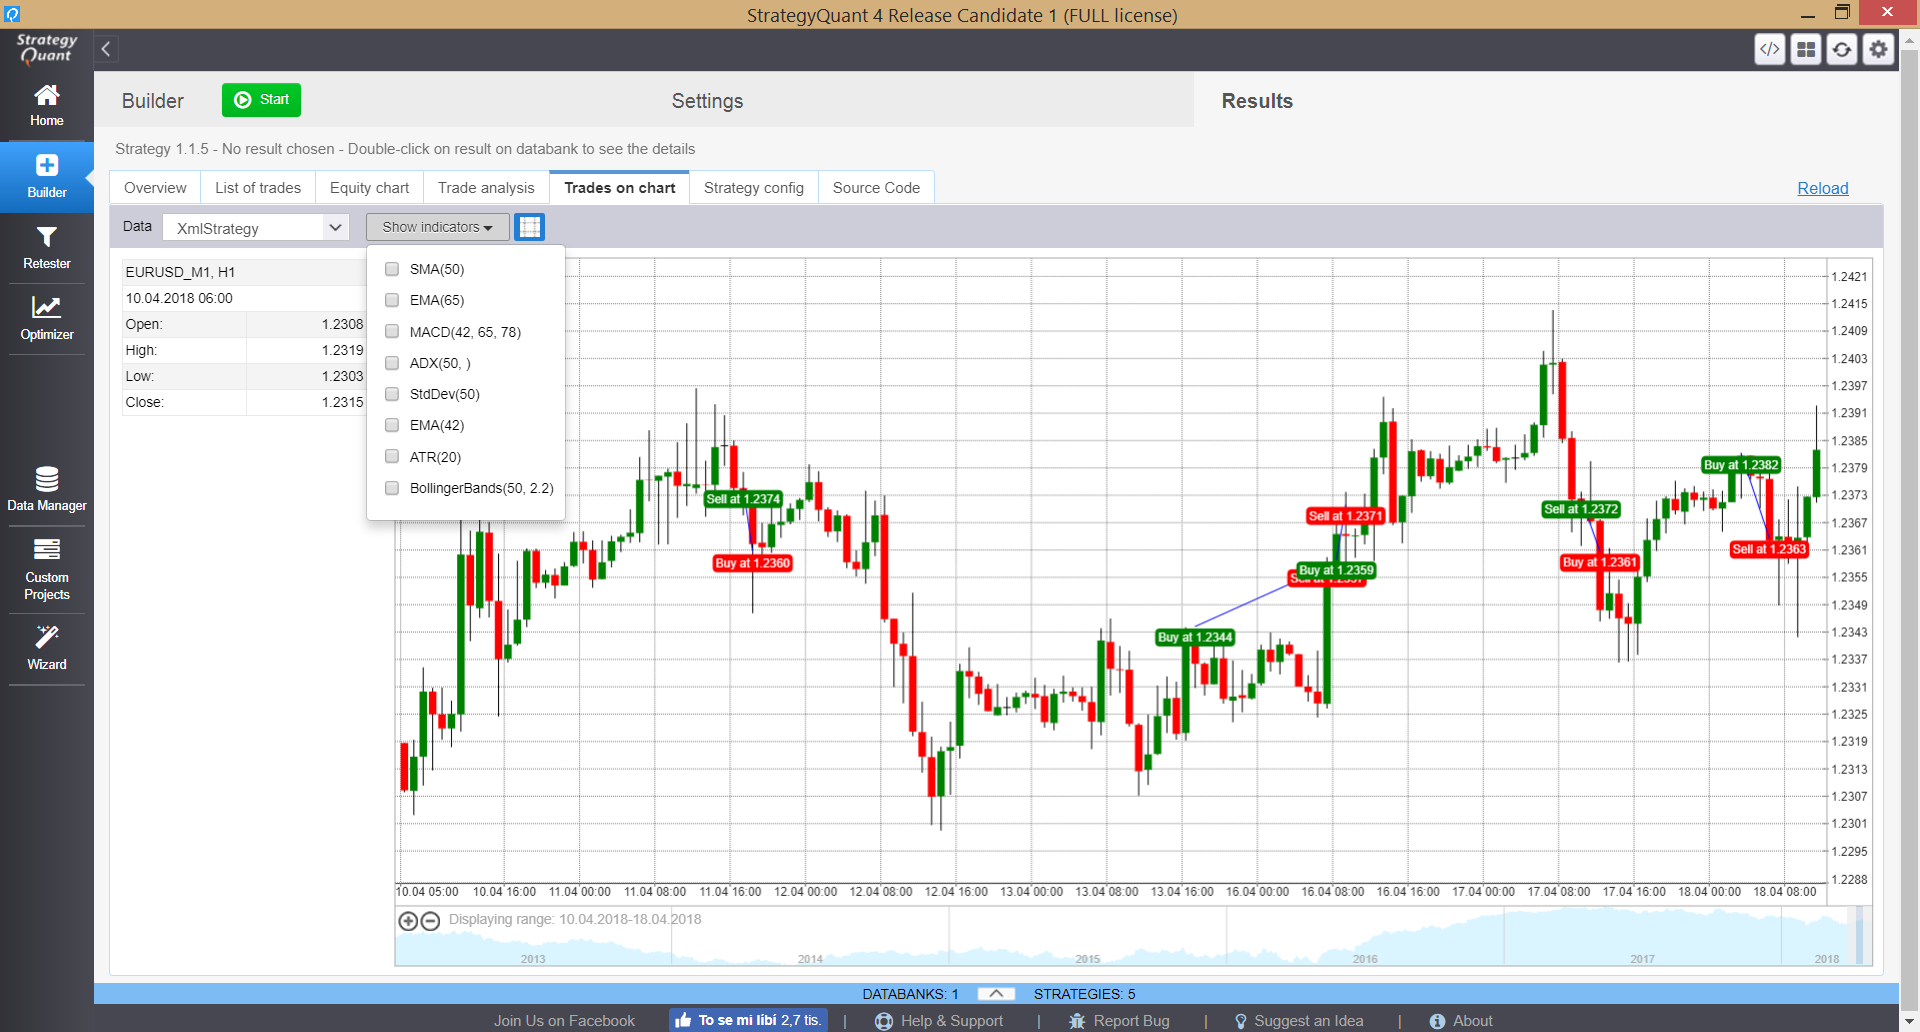
Task: Click the Reload link
Action: [x=1822, y=188]
